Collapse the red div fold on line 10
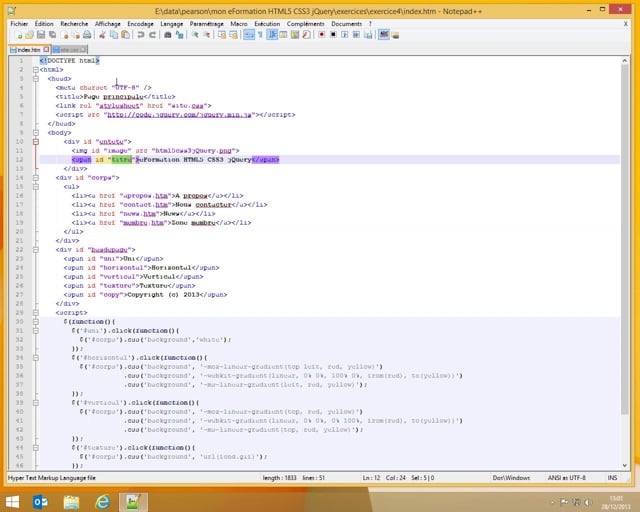 36,142
